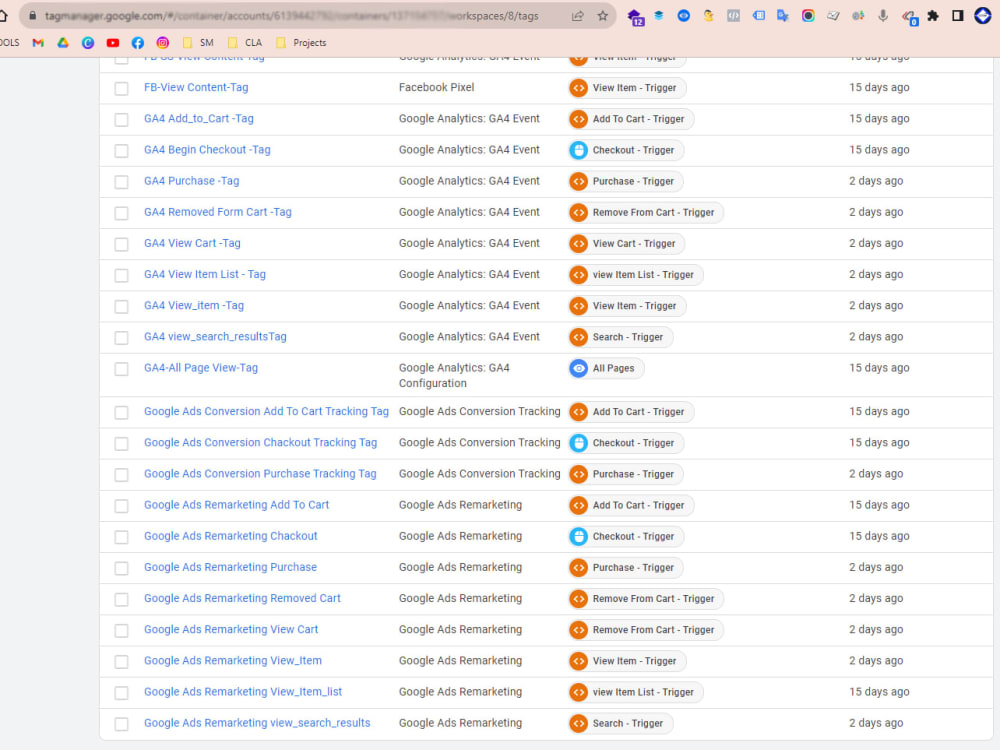
Task: Bookmark this page with the star icon
Action: pos(603,16)
